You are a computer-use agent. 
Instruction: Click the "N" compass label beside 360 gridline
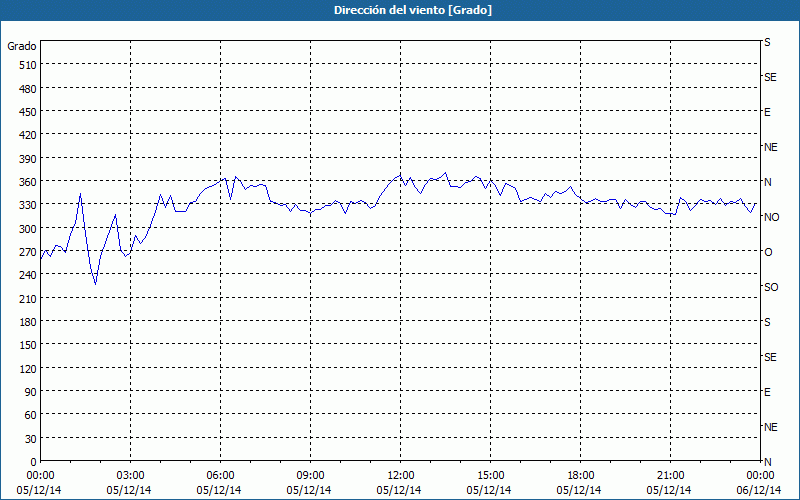[768, 182]
